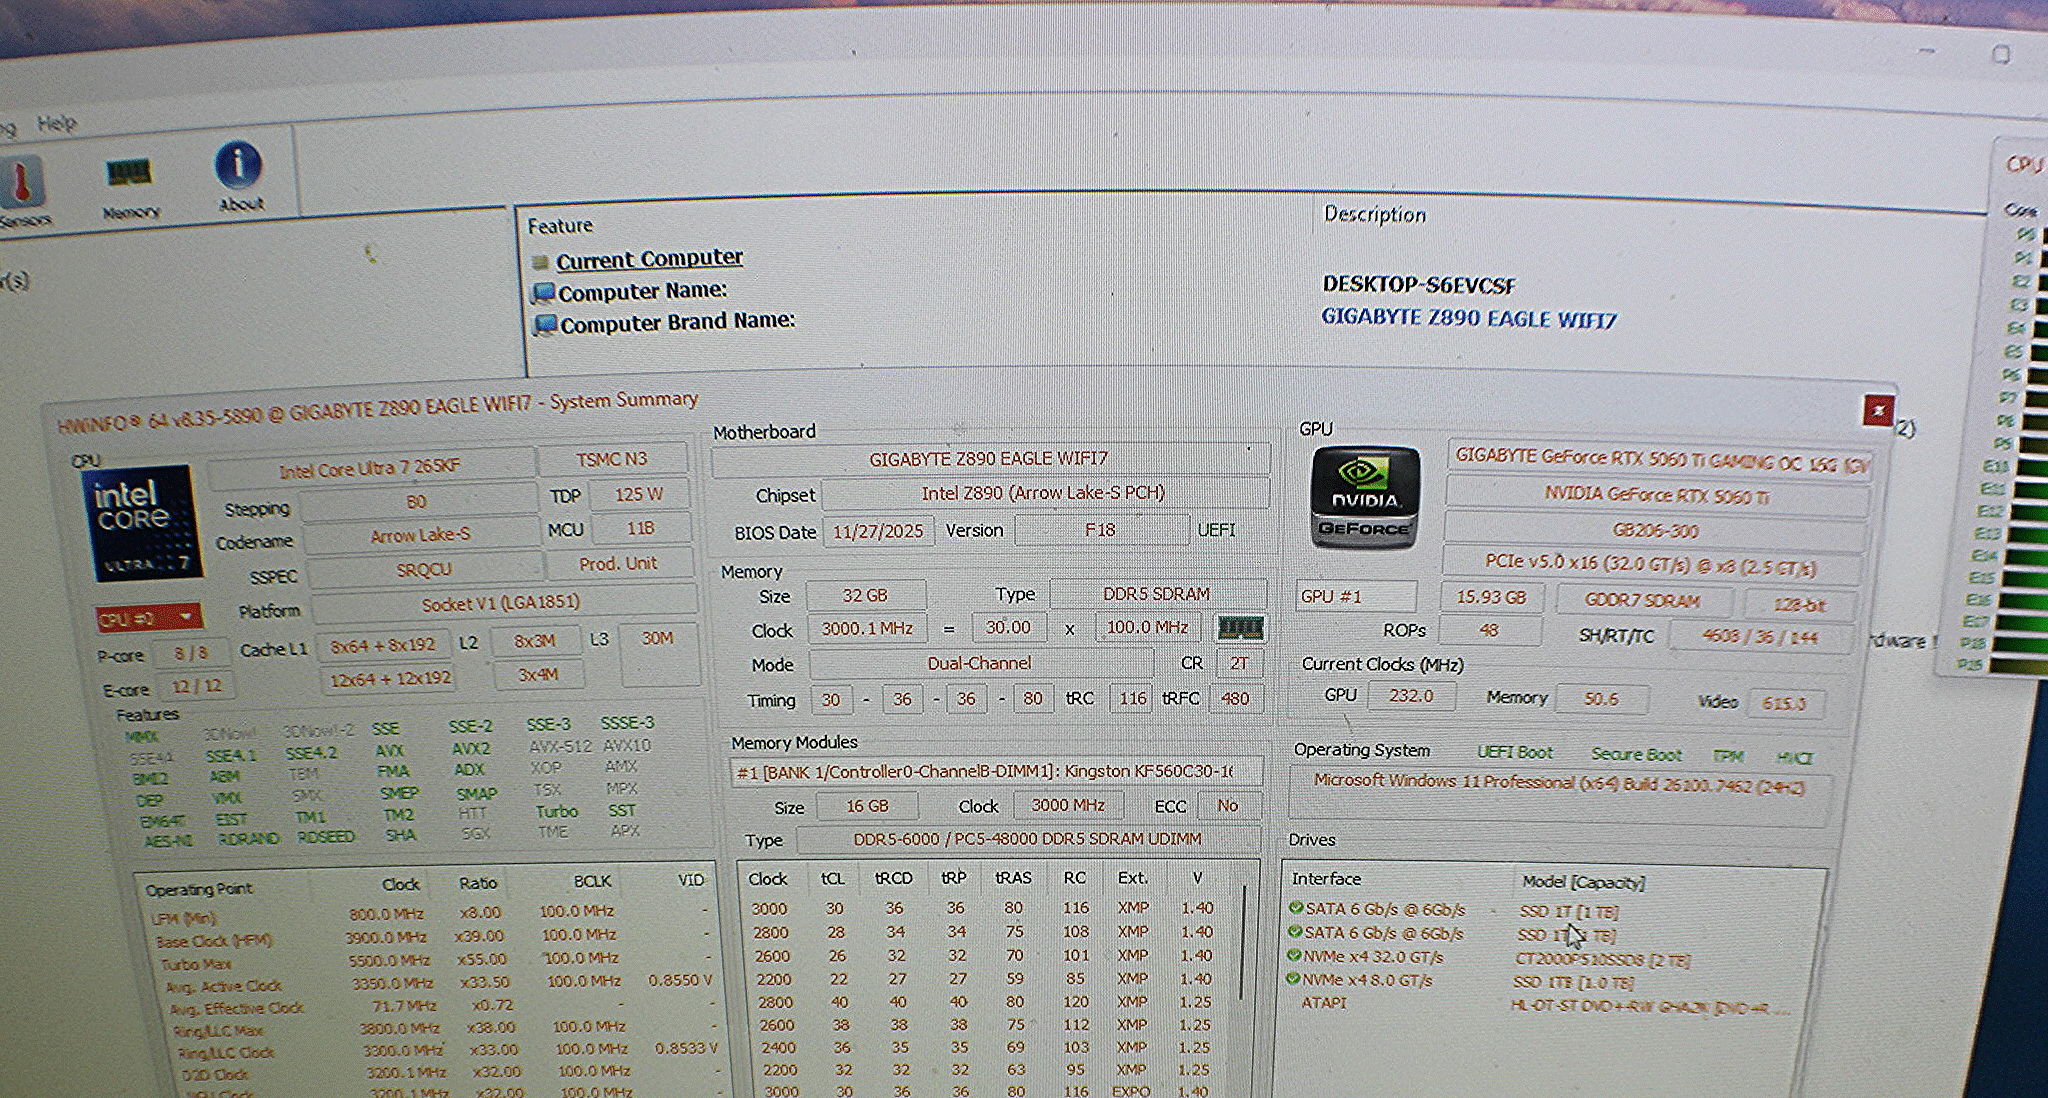Image resolution: width=2048 pixels, height=1098 pixels.
Task: Click the Computer Brand Name row icon
Action: (545, 325)
